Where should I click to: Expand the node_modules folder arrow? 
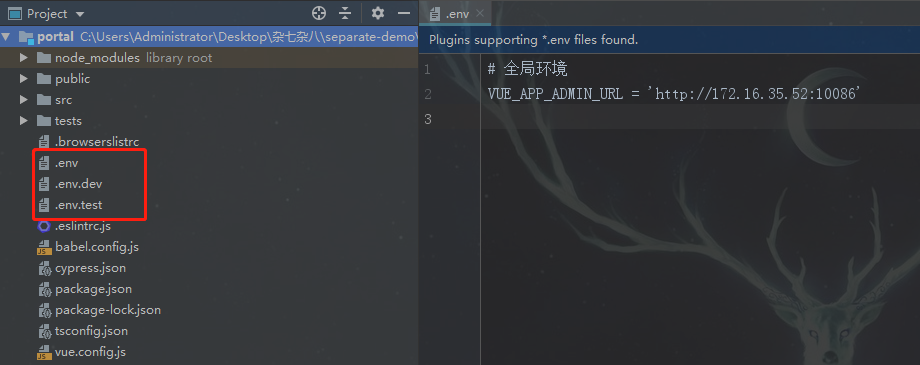click(x=24, y=58)
